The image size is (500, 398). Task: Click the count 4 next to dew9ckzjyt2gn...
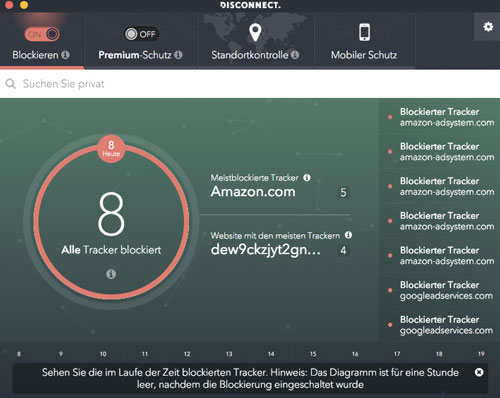pyautogui.click(x=343, y=250)
